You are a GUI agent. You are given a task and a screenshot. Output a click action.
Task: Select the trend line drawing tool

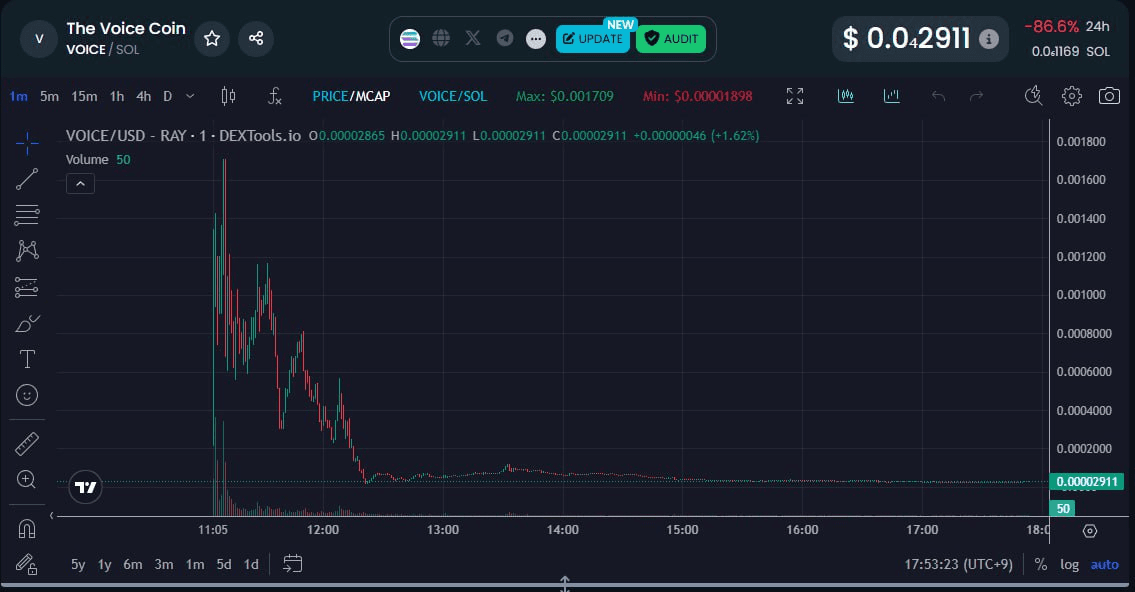pyautogui.click(x=27, y=179)
